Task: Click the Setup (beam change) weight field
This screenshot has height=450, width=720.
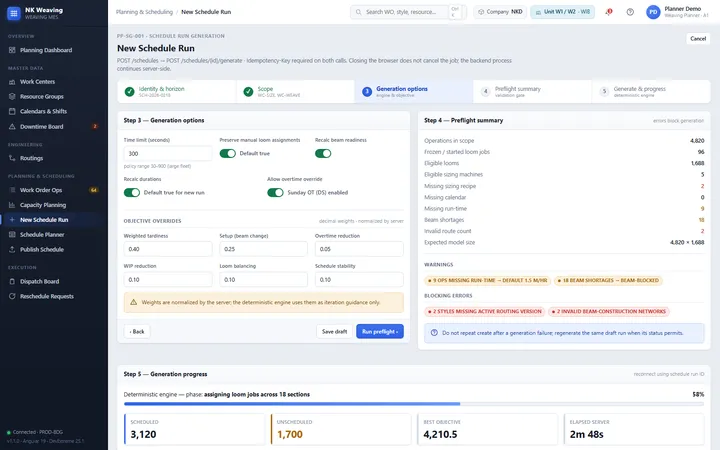Action: click(263, 249)
